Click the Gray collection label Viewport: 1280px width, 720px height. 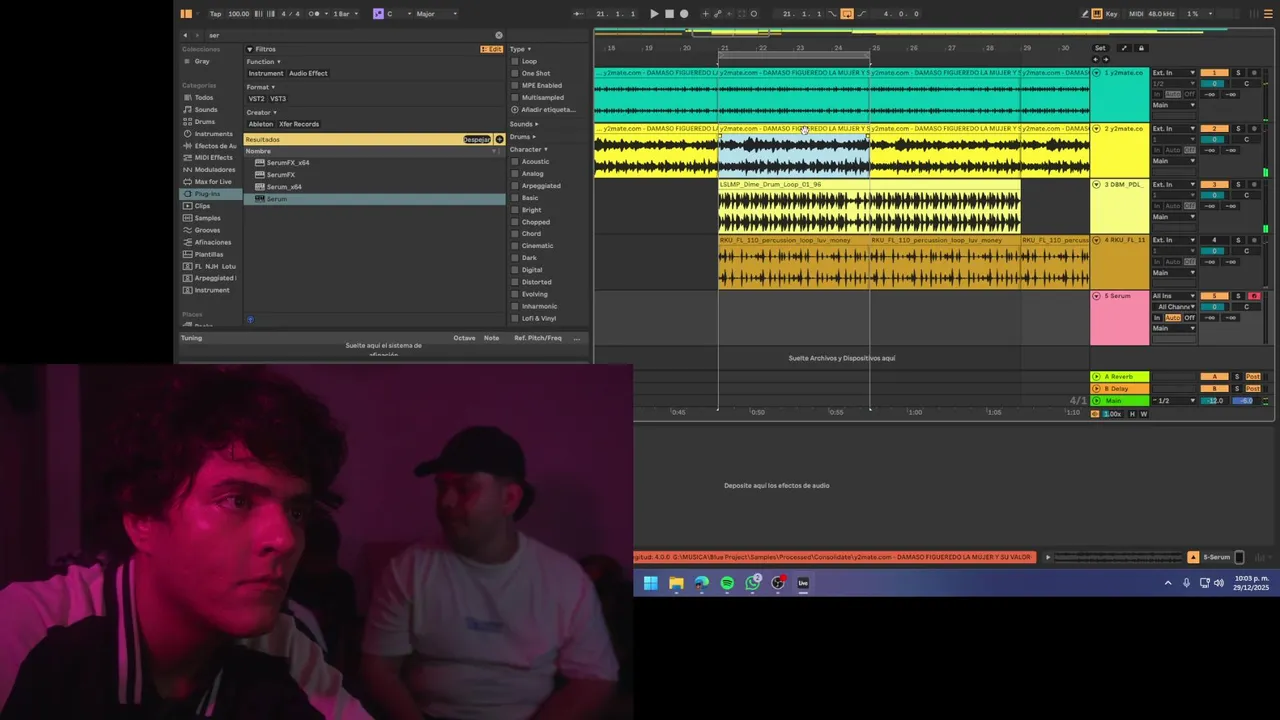202,62
